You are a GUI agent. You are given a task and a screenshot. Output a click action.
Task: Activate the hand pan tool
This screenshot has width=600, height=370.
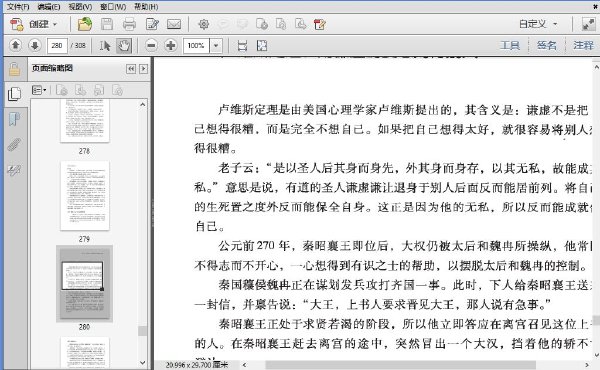tap(124, 46)
